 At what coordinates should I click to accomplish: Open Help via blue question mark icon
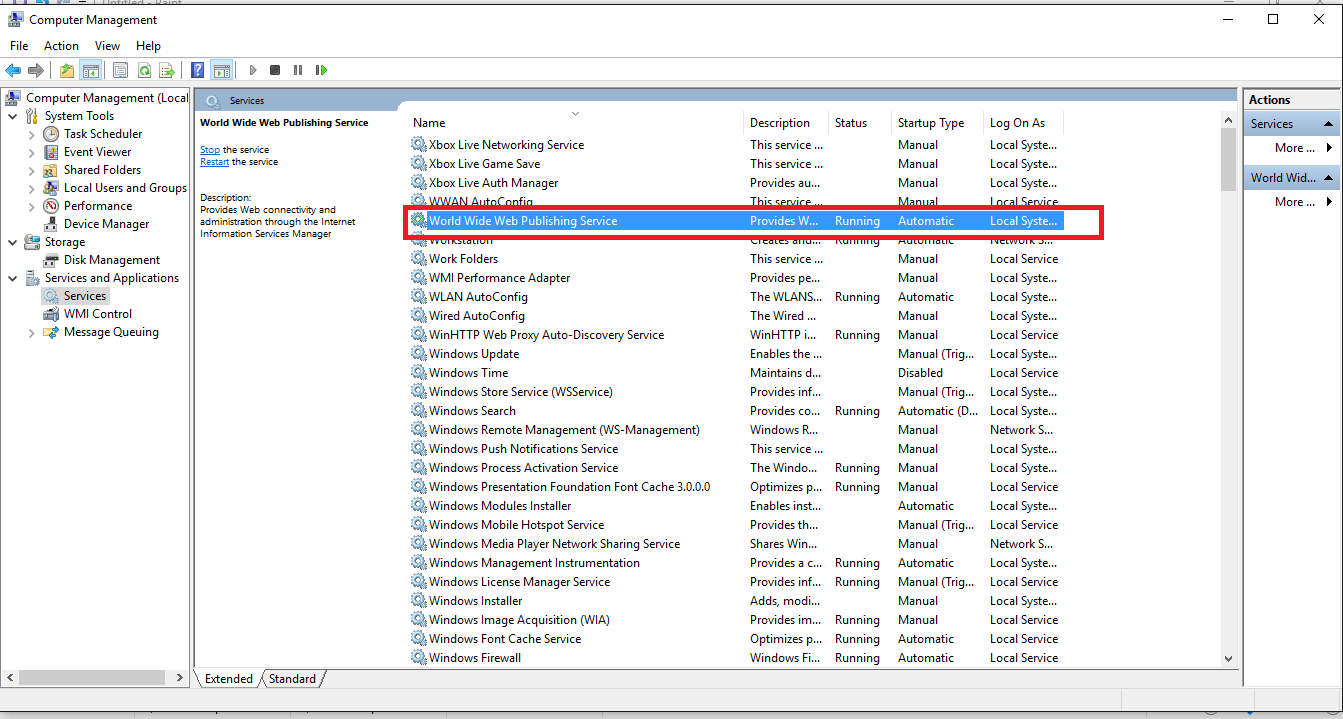pyautogui.click(x=197, y=70)
